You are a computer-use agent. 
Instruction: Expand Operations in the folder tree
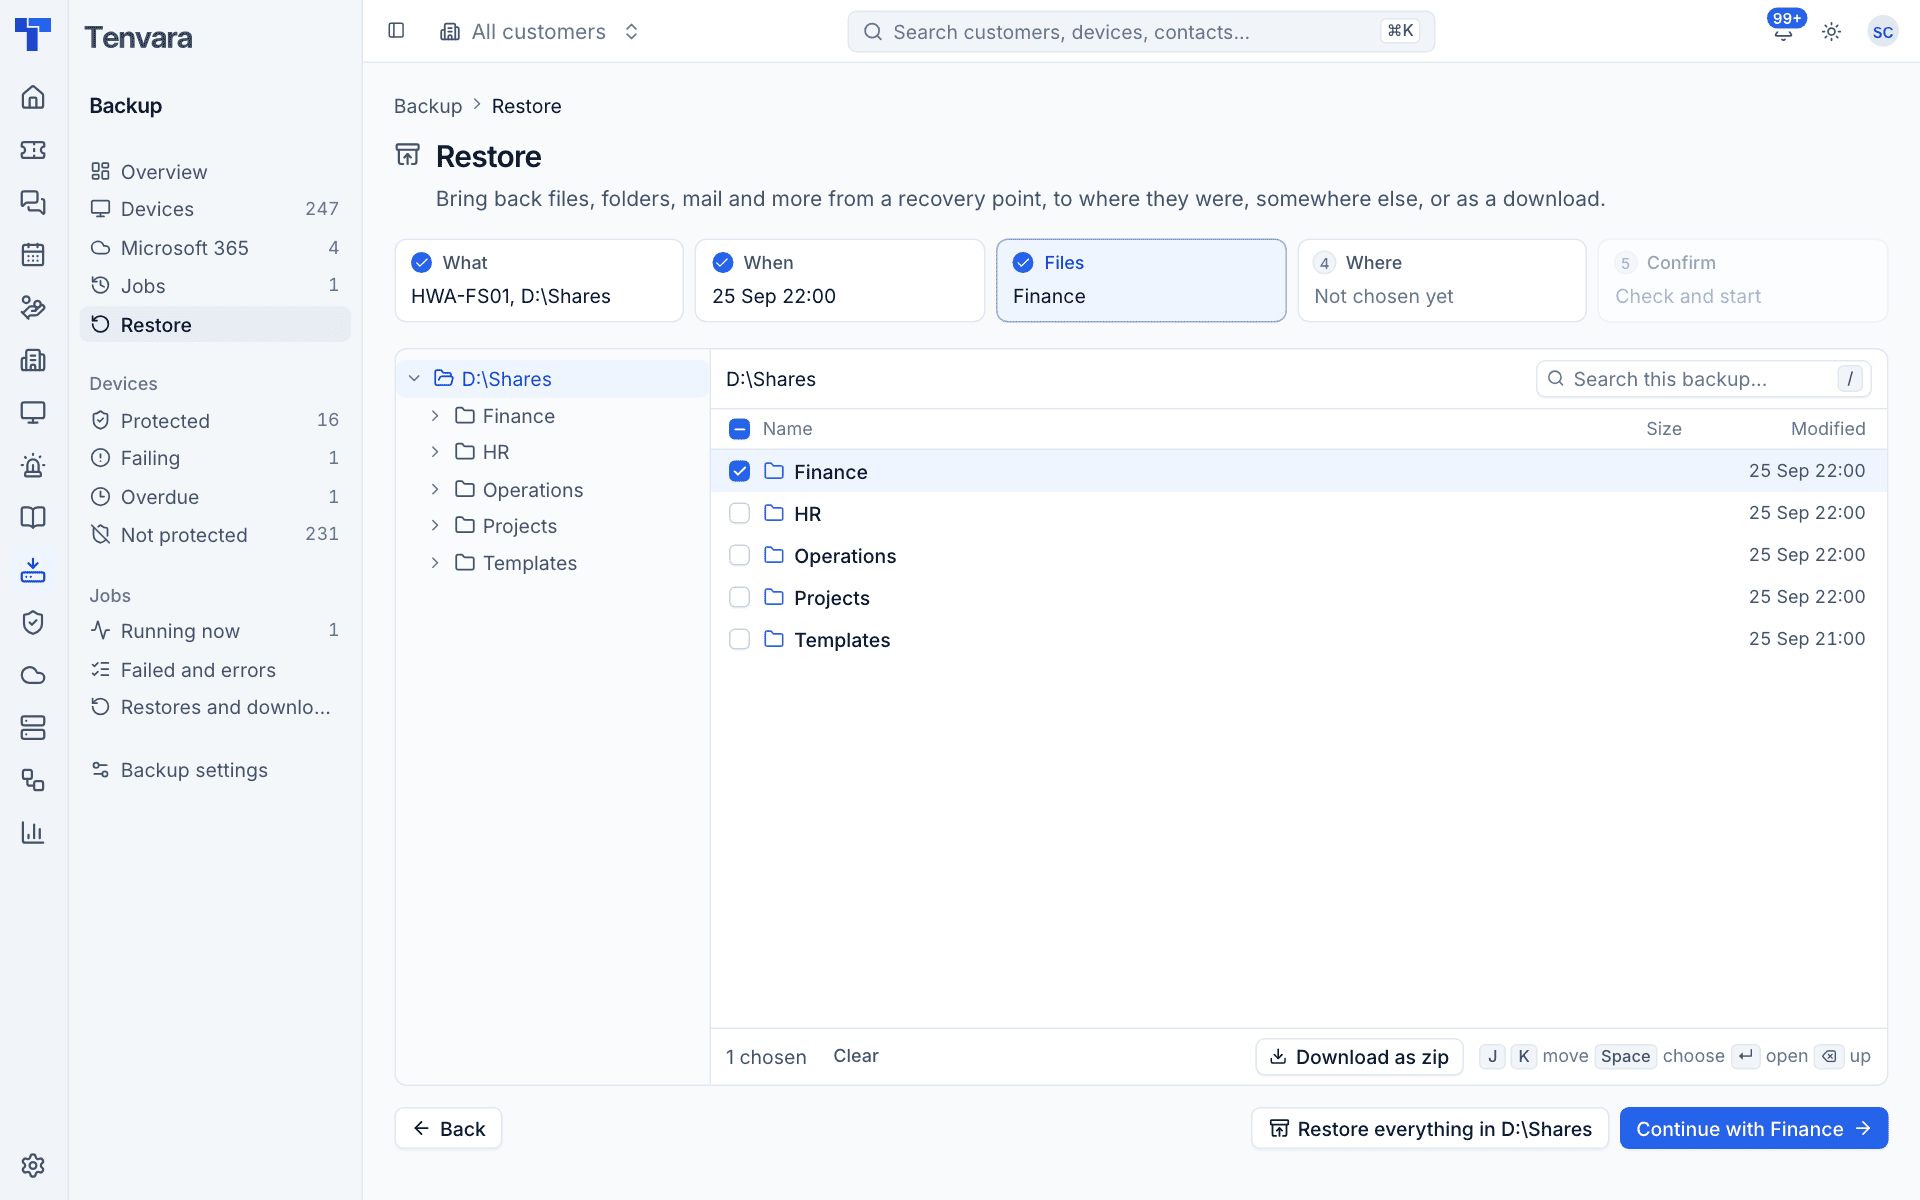click(435, 489)
